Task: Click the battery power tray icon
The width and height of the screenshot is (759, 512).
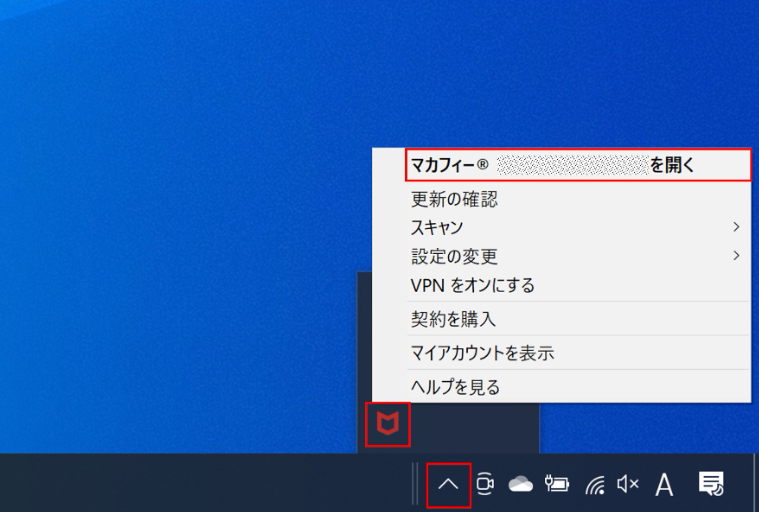Action: [557, 484]
